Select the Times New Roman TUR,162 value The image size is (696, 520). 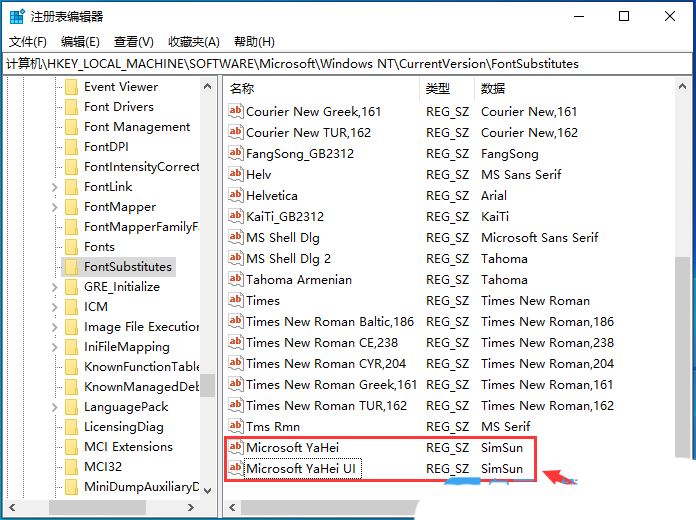(x=326, y=405)
